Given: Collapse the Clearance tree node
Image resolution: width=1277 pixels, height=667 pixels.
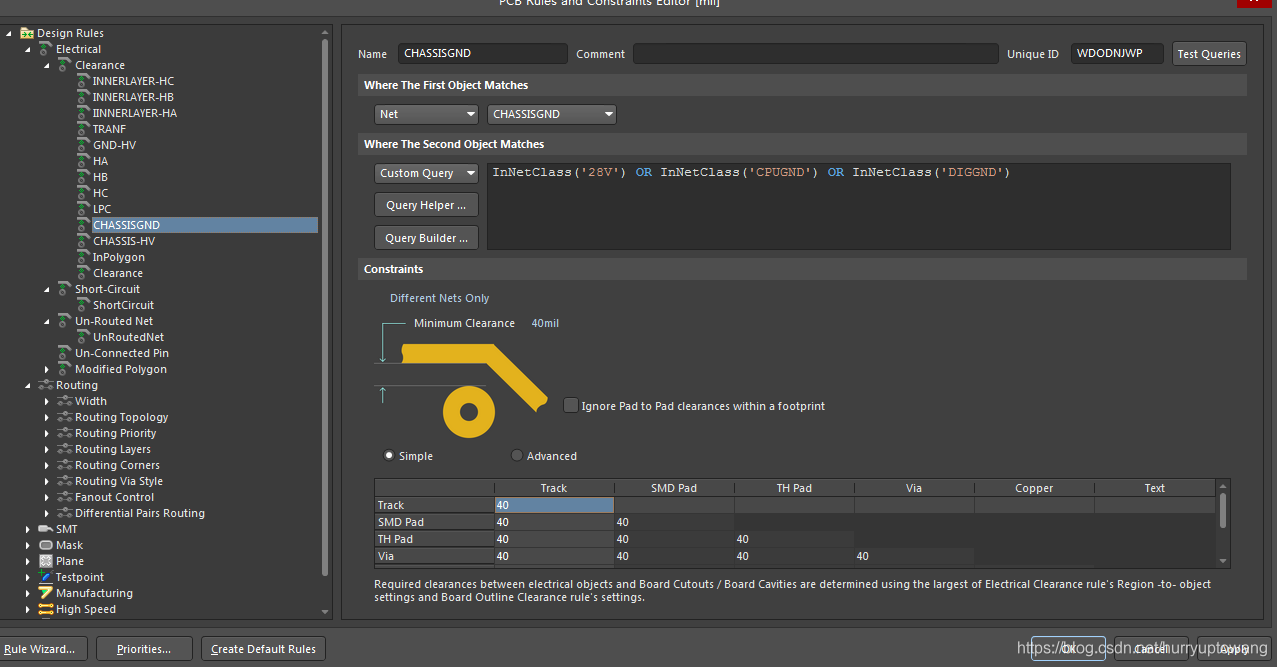Looking at the screenshot, I should pyautogui.click(x=47, y=66).
